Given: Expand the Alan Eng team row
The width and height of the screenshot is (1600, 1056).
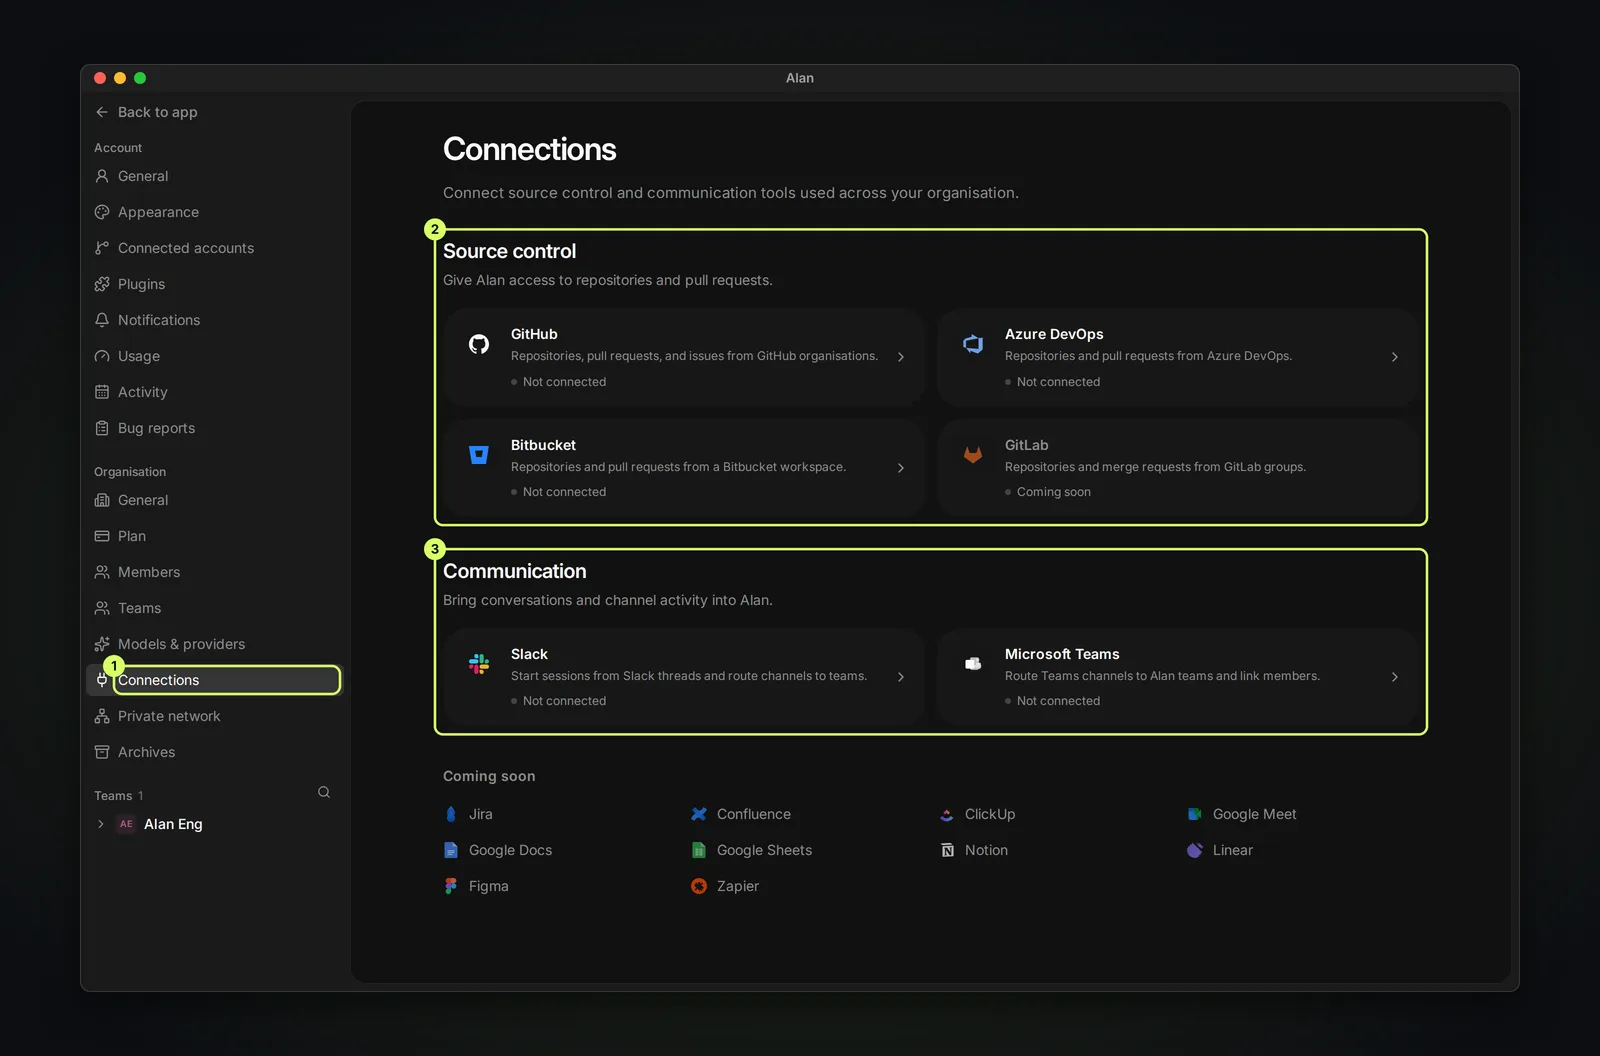Looking at the screenshot, I should pyautogui.click(x=100, y=824).
